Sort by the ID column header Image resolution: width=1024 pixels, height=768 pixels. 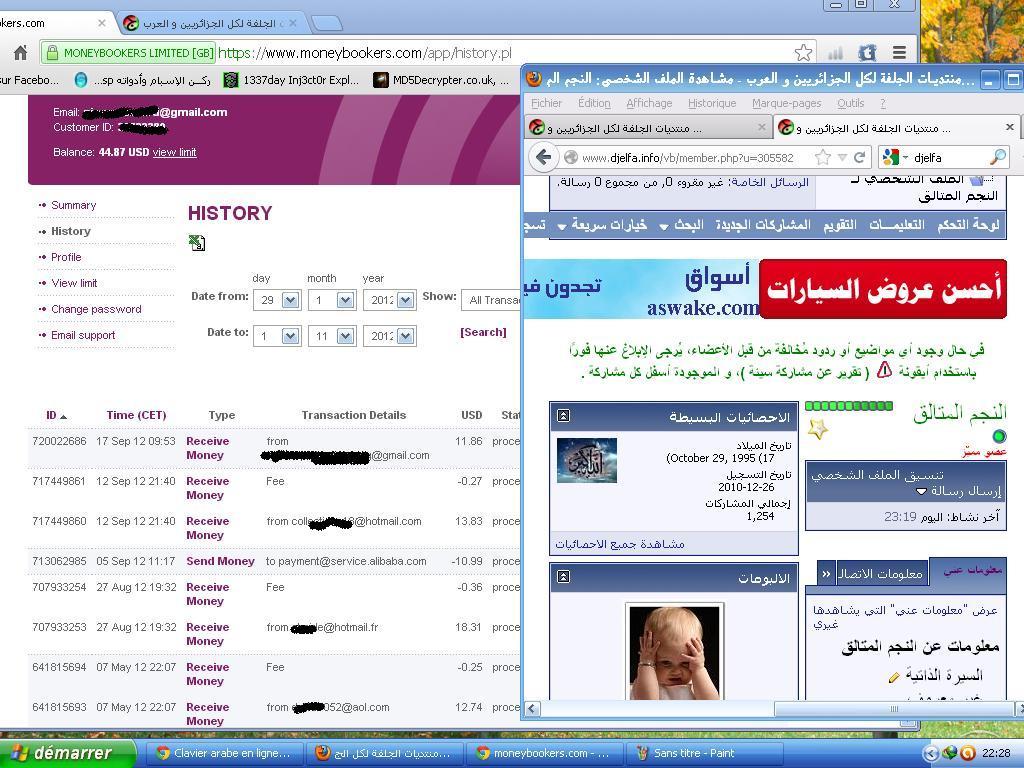click(56, 415)
